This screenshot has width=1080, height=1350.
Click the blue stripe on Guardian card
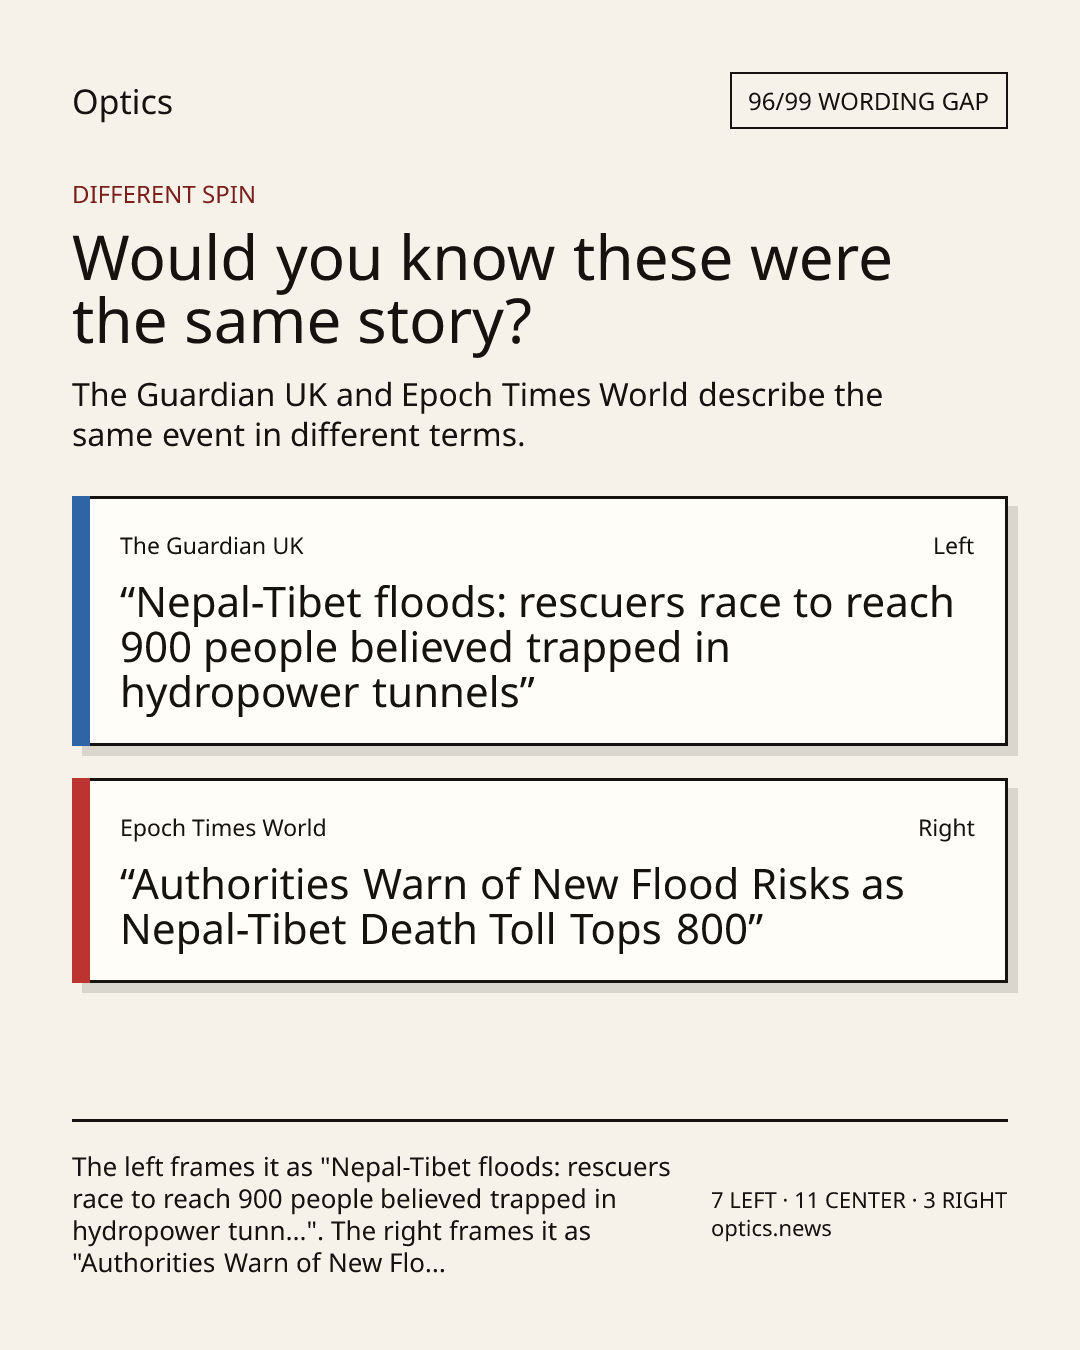pyautogui.click(x=81, y=621)
